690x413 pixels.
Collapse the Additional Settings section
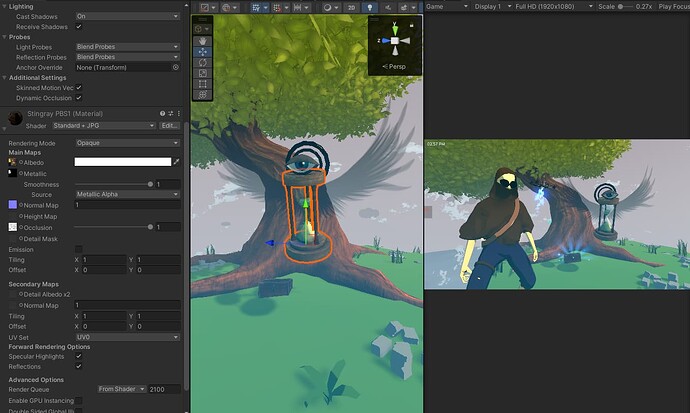pyautogui.click(x=4, y=77)
